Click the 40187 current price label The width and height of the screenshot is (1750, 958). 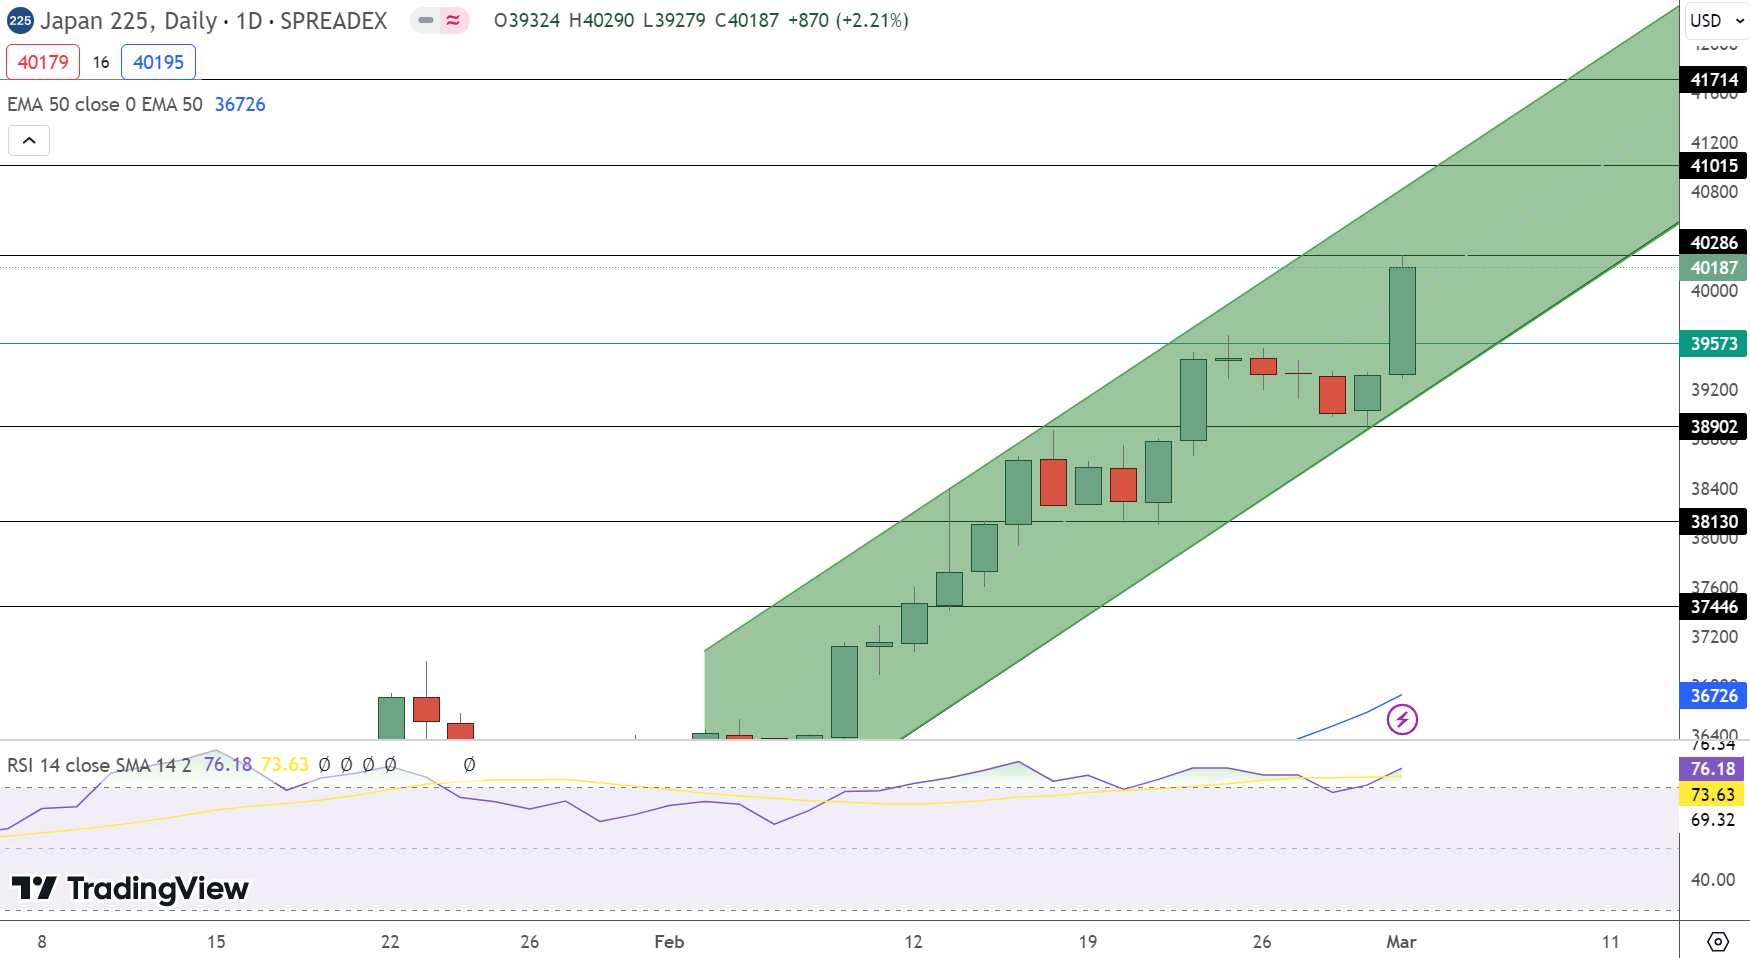[1713, 268]
